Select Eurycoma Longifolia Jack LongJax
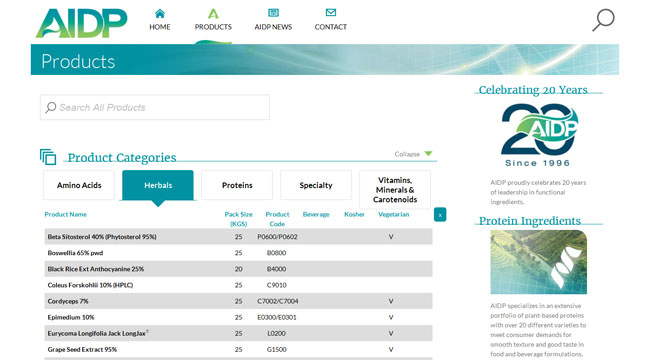Image resolution: width=650 pixels, height=360 pixels. pyautogui.click(x=238, y=333)
